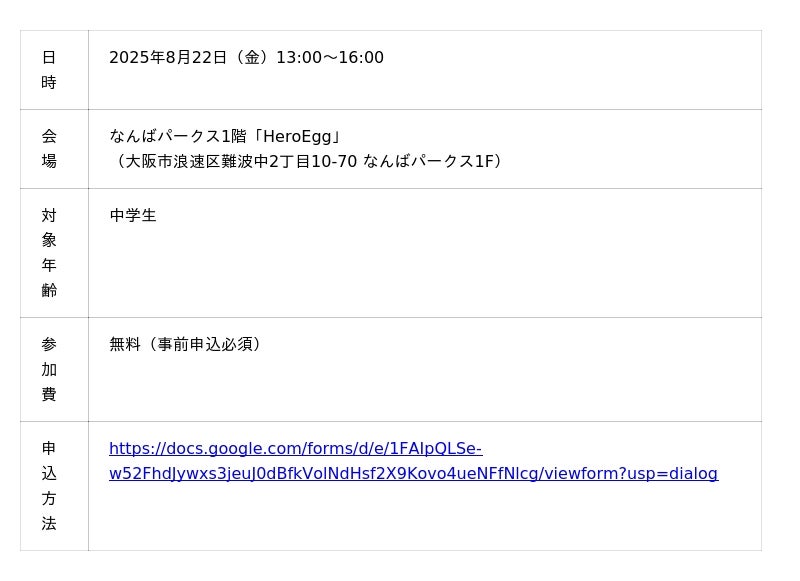
Task: Click the 対象年齢 row header cell
Action: click(x=49, y=252)
